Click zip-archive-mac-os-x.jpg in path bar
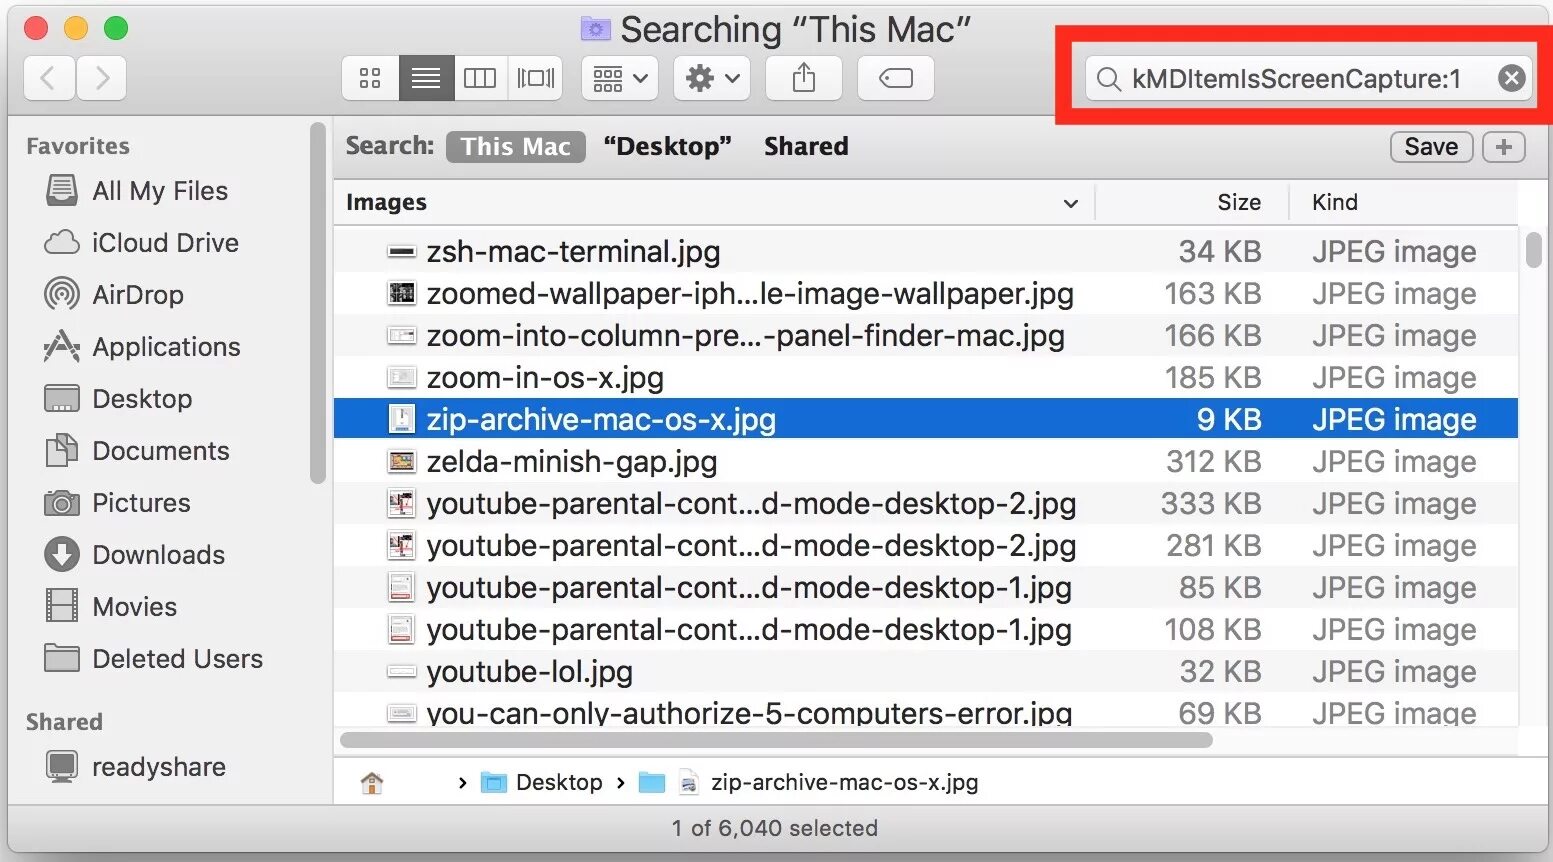 [829, 782]
